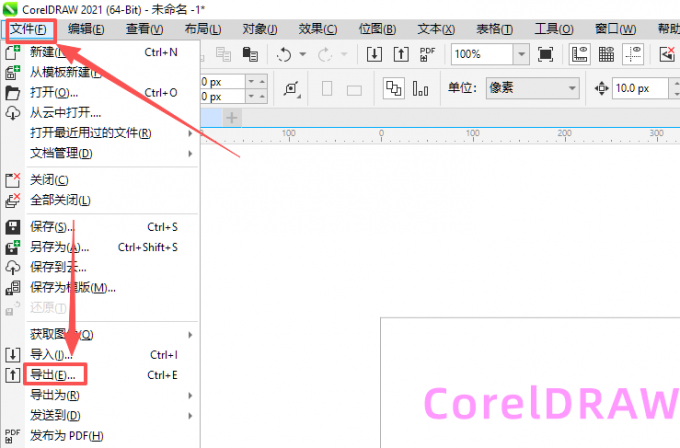
Task: Choose 全部关闭(L) menu entry
Action: pyautogui.click(x=102, y=200)
